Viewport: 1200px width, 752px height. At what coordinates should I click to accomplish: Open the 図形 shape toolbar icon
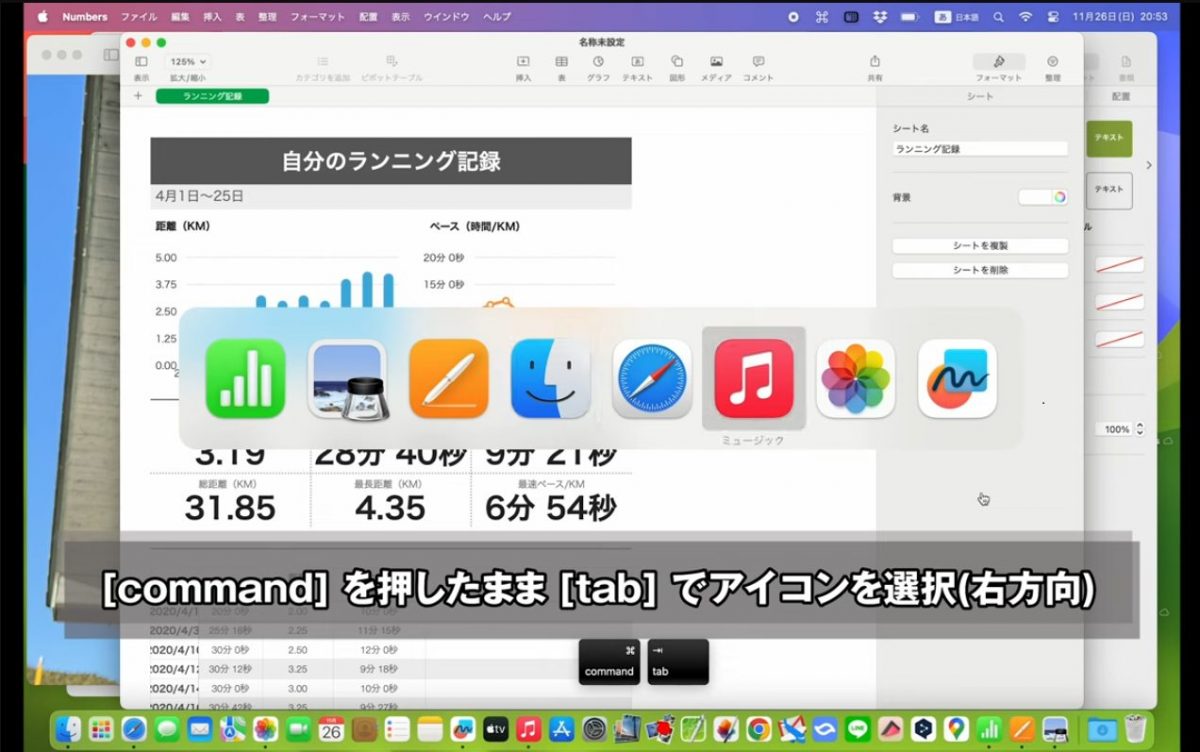(x=677, y=67)
